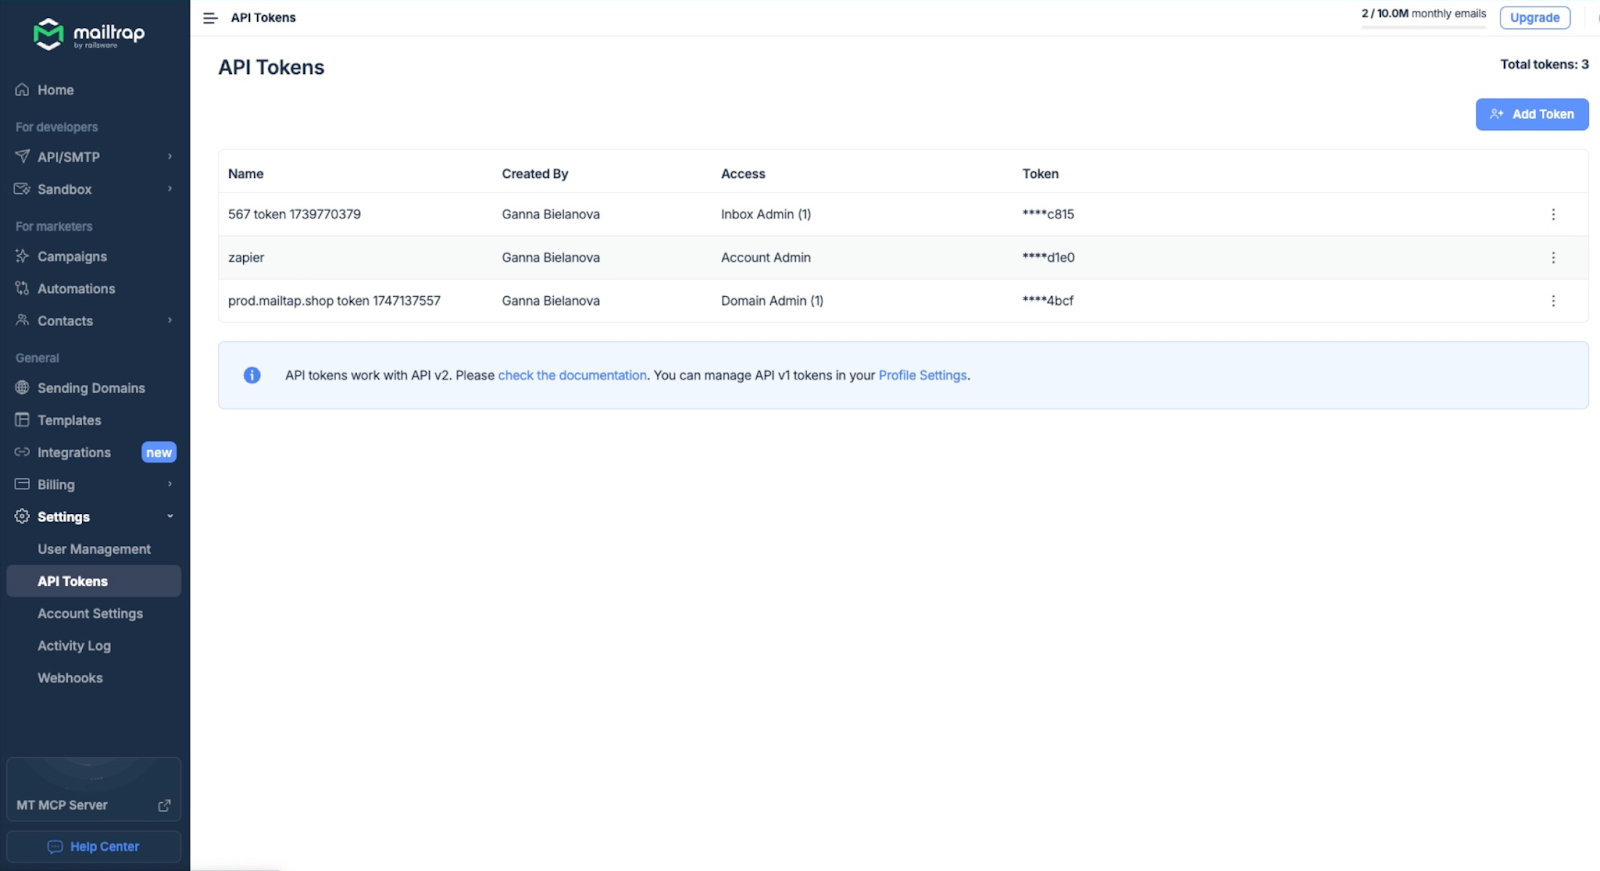Click the Upgrade button
The width and height of the screenshot is (1600, 871).
[x=1534, y=18]
